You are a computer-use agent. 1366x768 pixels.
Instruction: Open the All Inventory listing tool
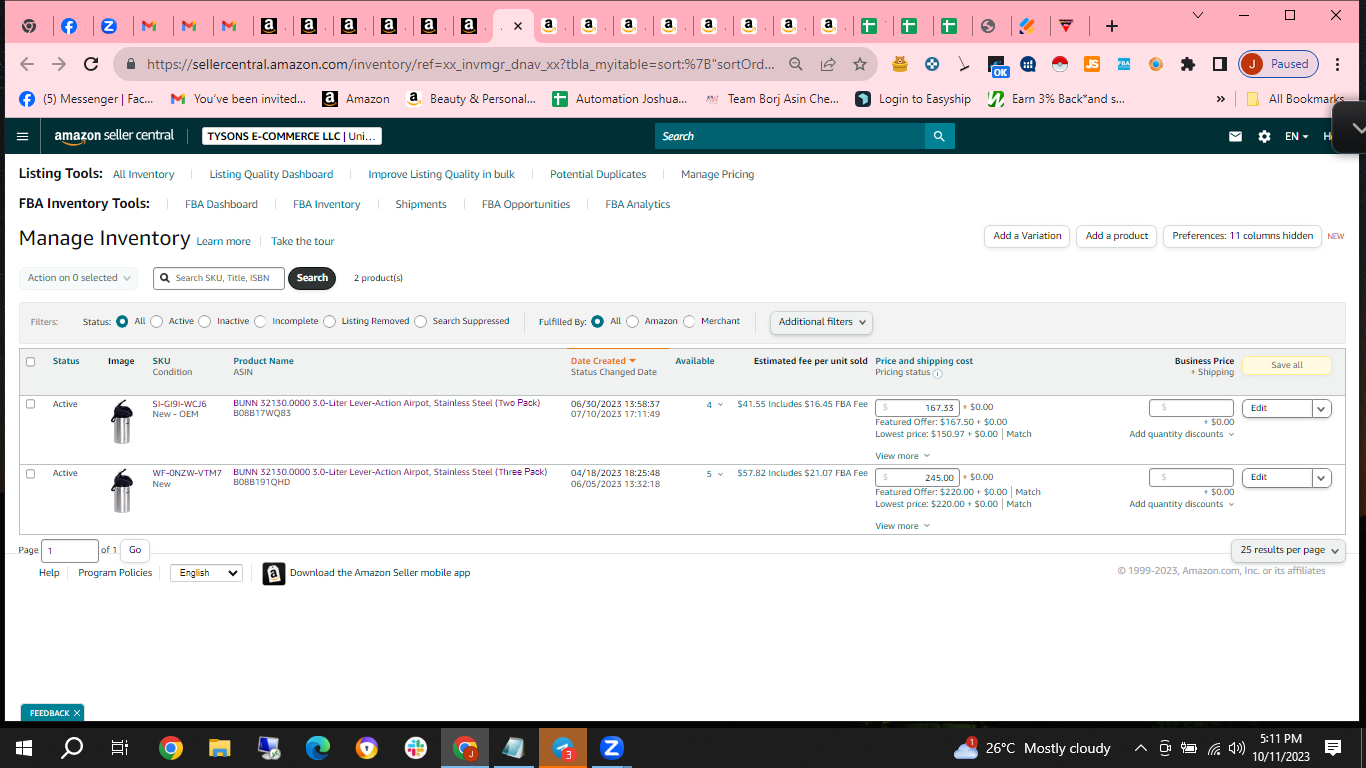click(143, 174)
